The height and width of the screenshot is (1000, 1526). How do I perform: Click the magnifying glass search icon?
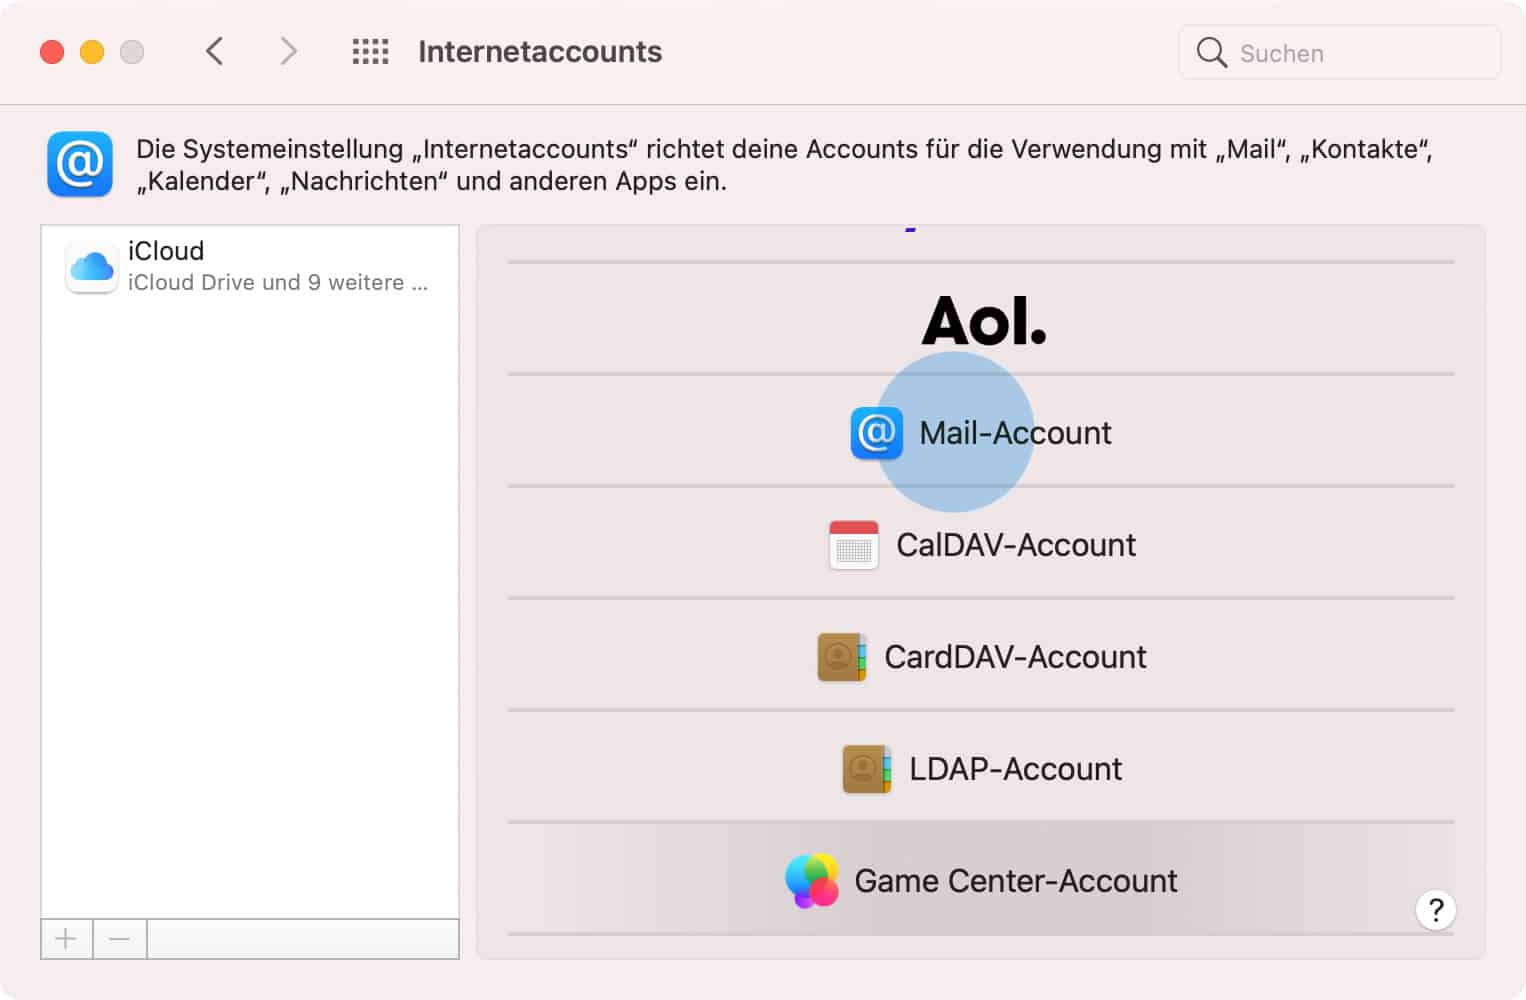coord(1211,52)
